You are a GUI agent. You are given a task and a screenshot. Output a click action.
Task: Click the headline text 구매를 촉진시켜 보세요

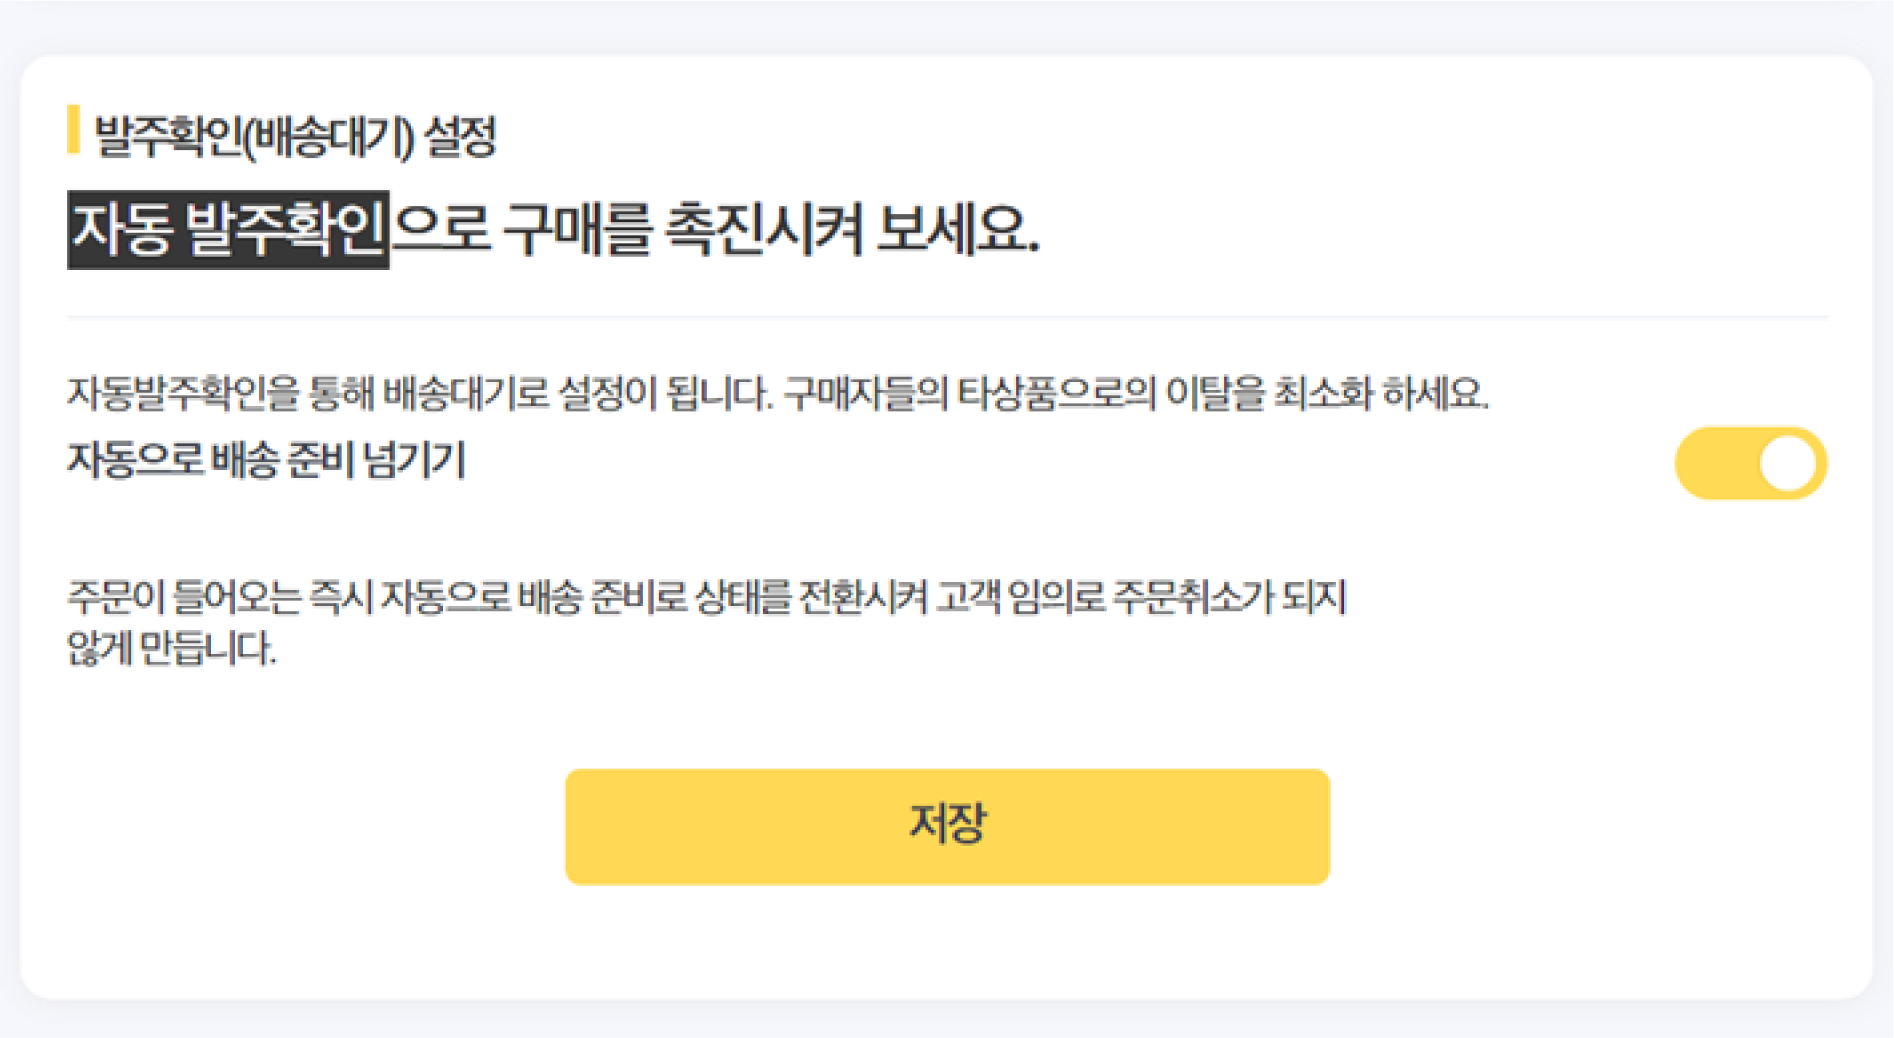coord(771,230)
